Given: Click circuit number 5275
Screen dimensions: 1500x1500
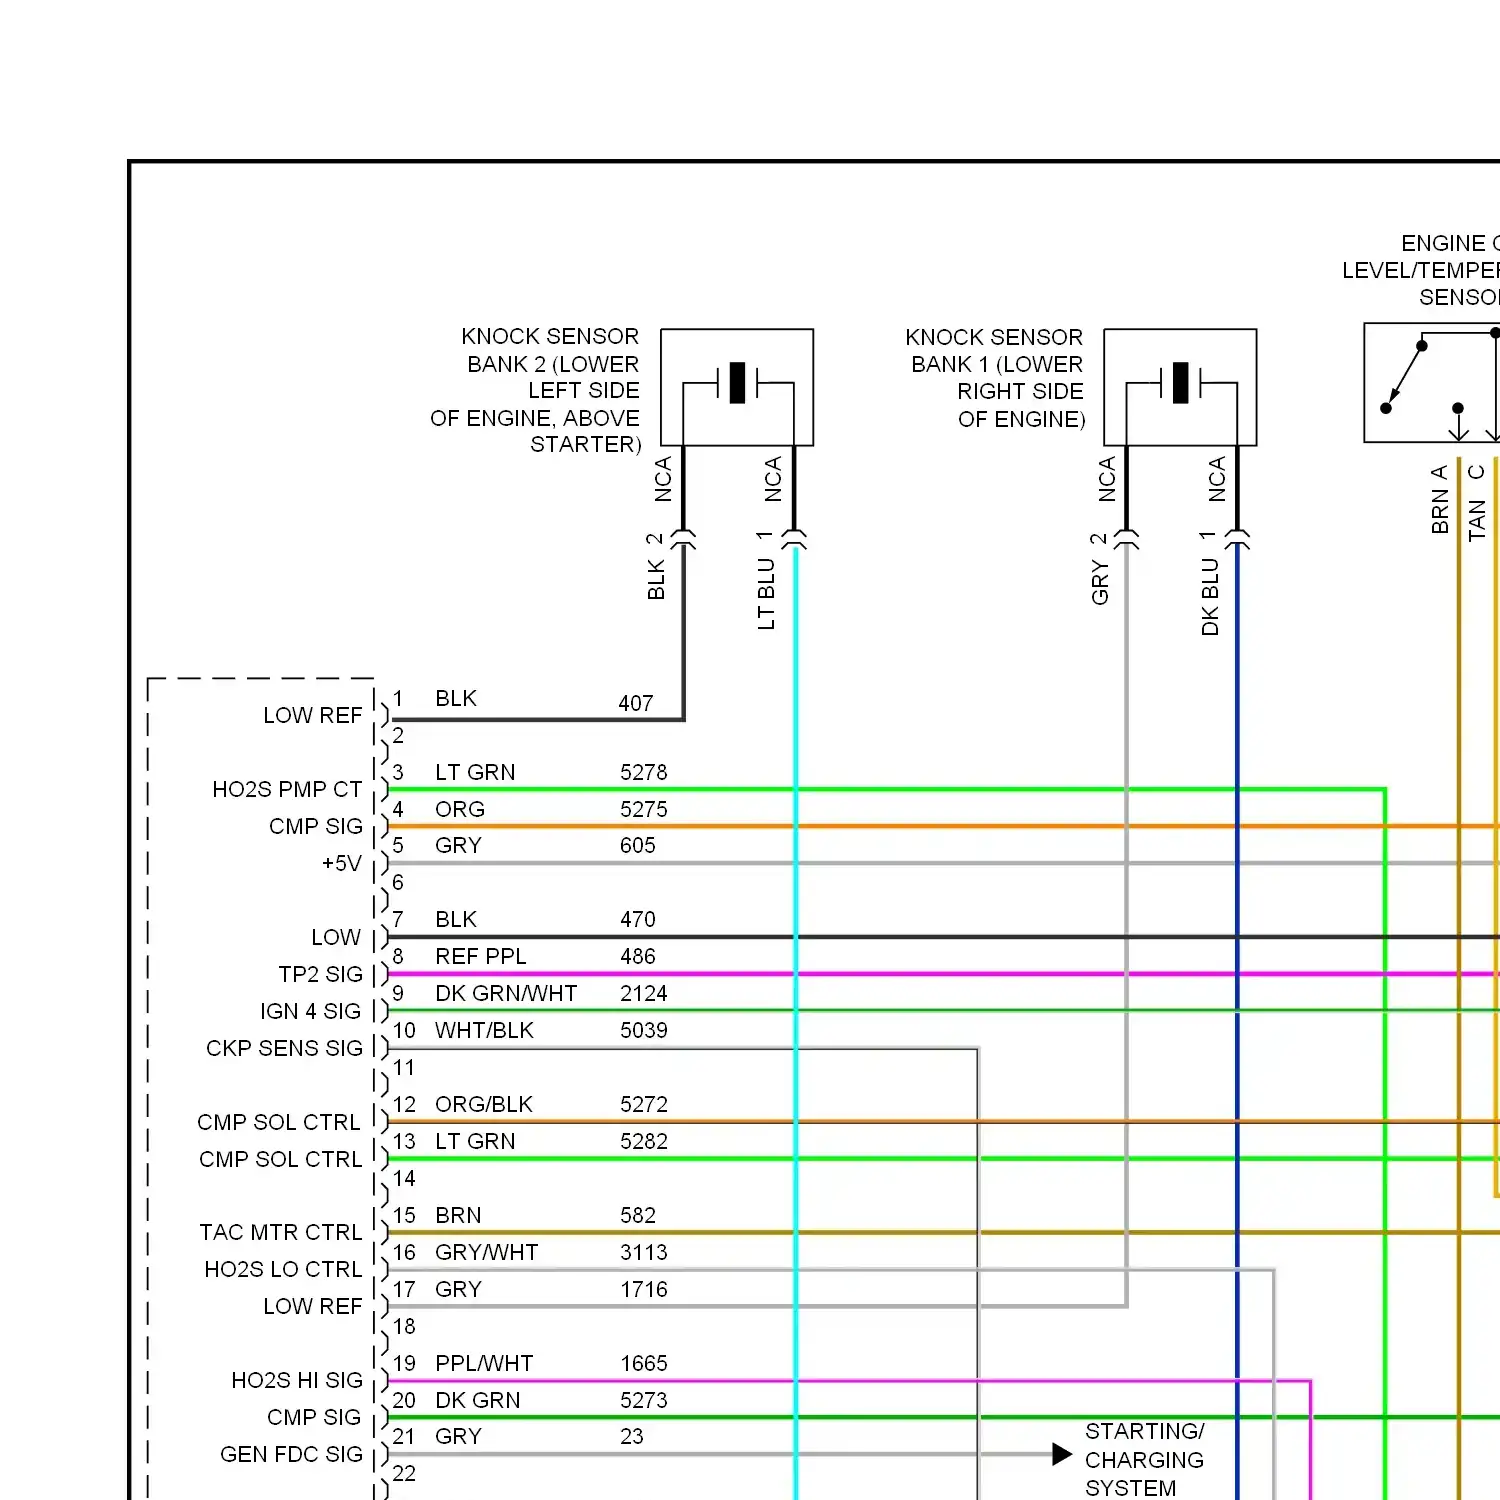Looking at the screenshot, I should (643, 810).
